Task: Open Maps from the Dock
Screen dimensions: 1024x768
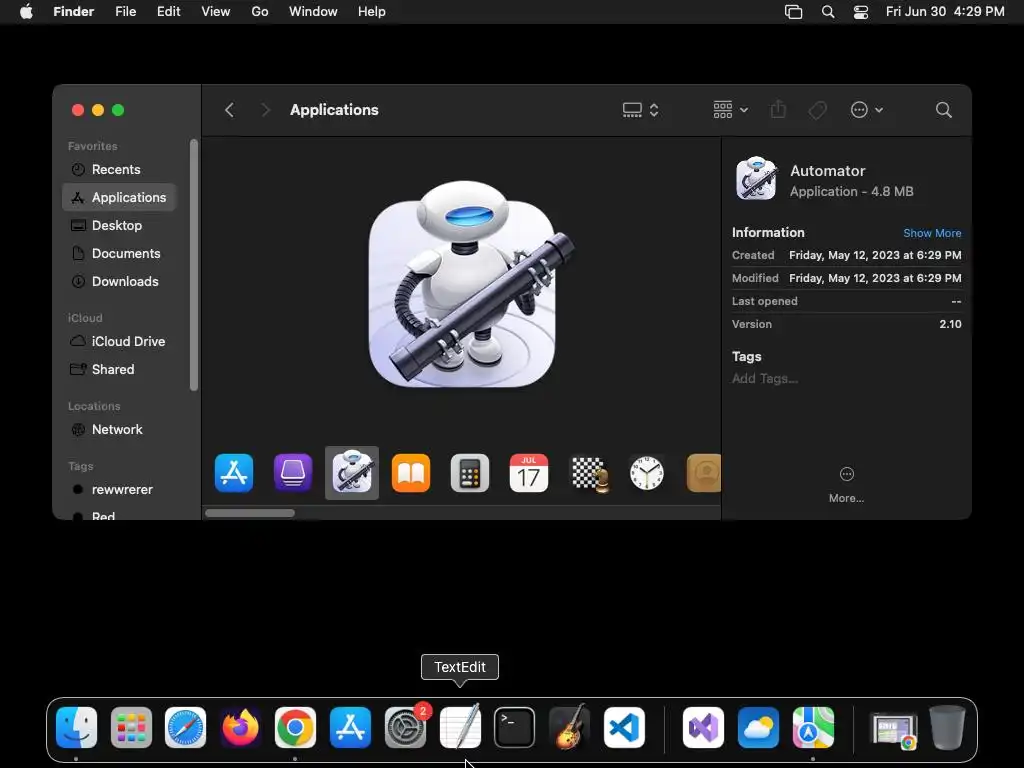Action: [x=813, y=728]
